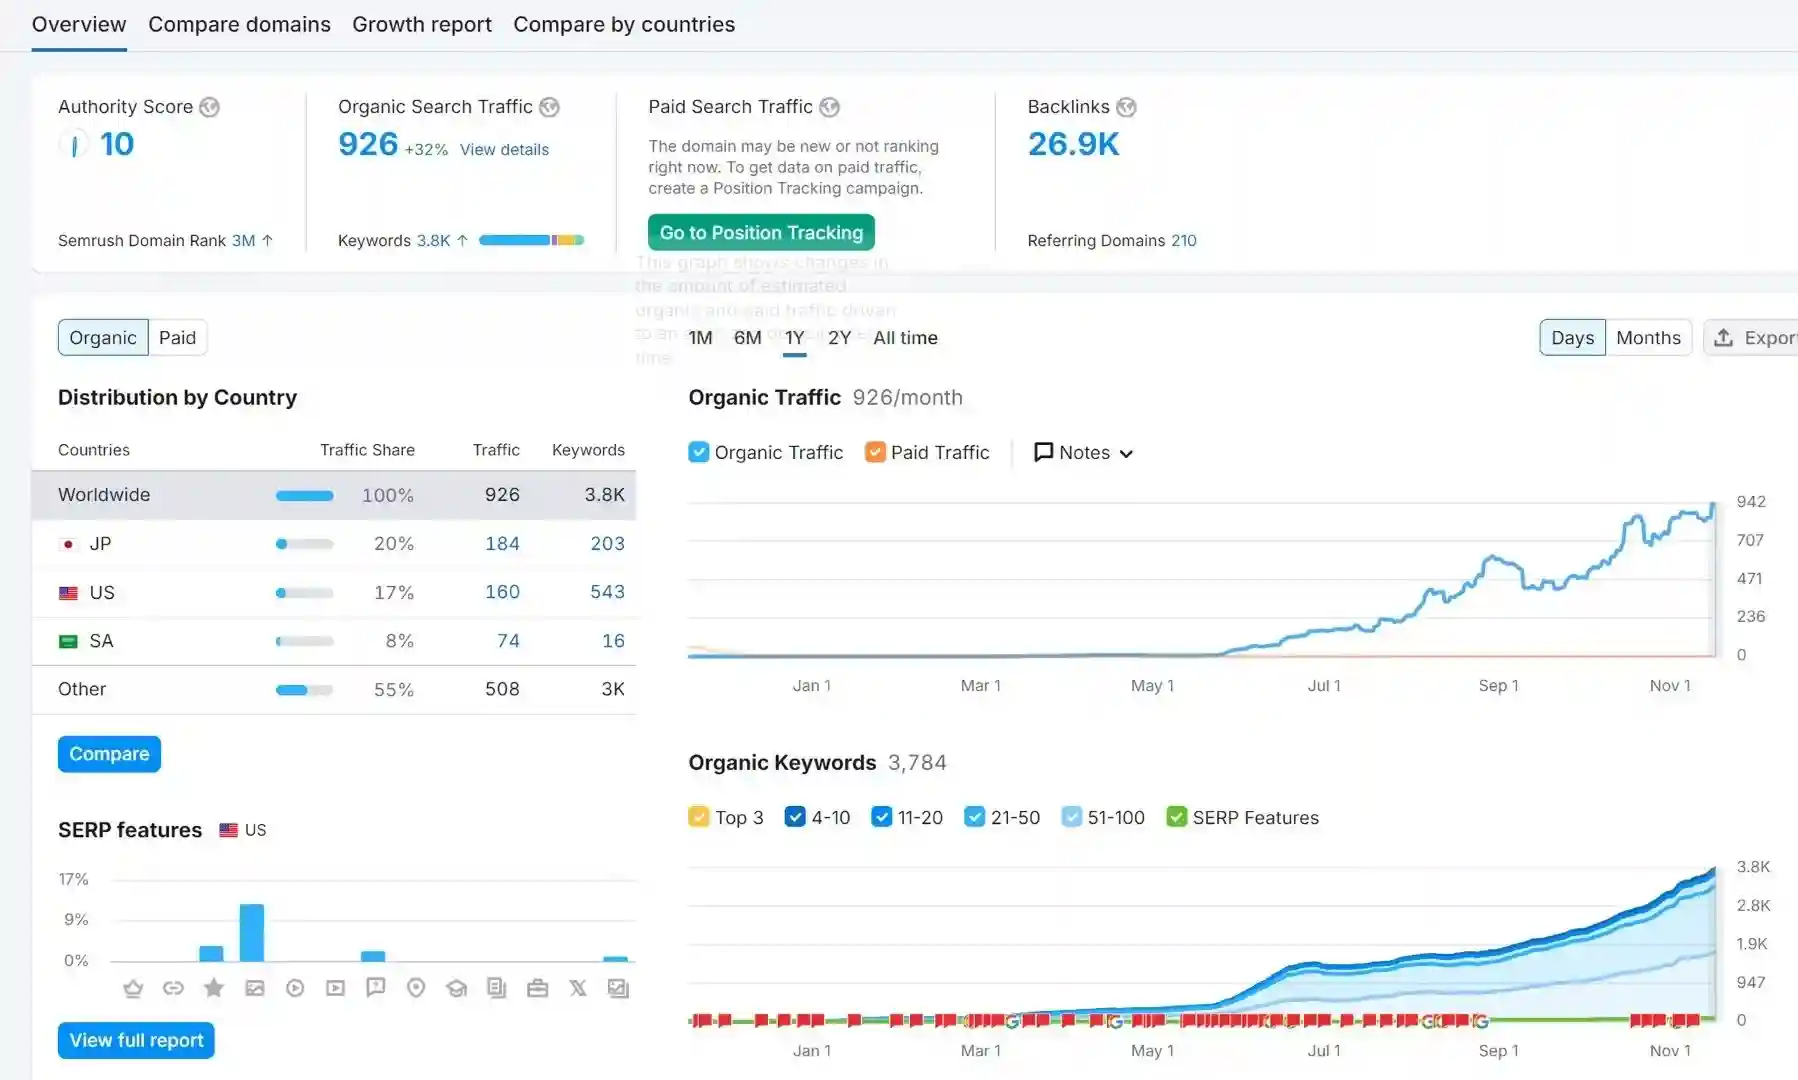
Task: Click the graduation cap SERP icon
Action: [457, 988]
